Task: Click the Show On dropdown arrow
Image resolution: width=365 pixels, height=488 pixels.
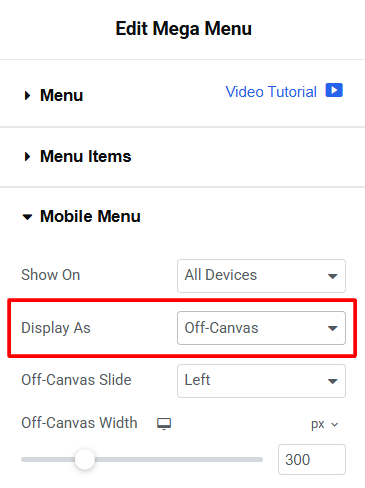Action: pos(332,276)
